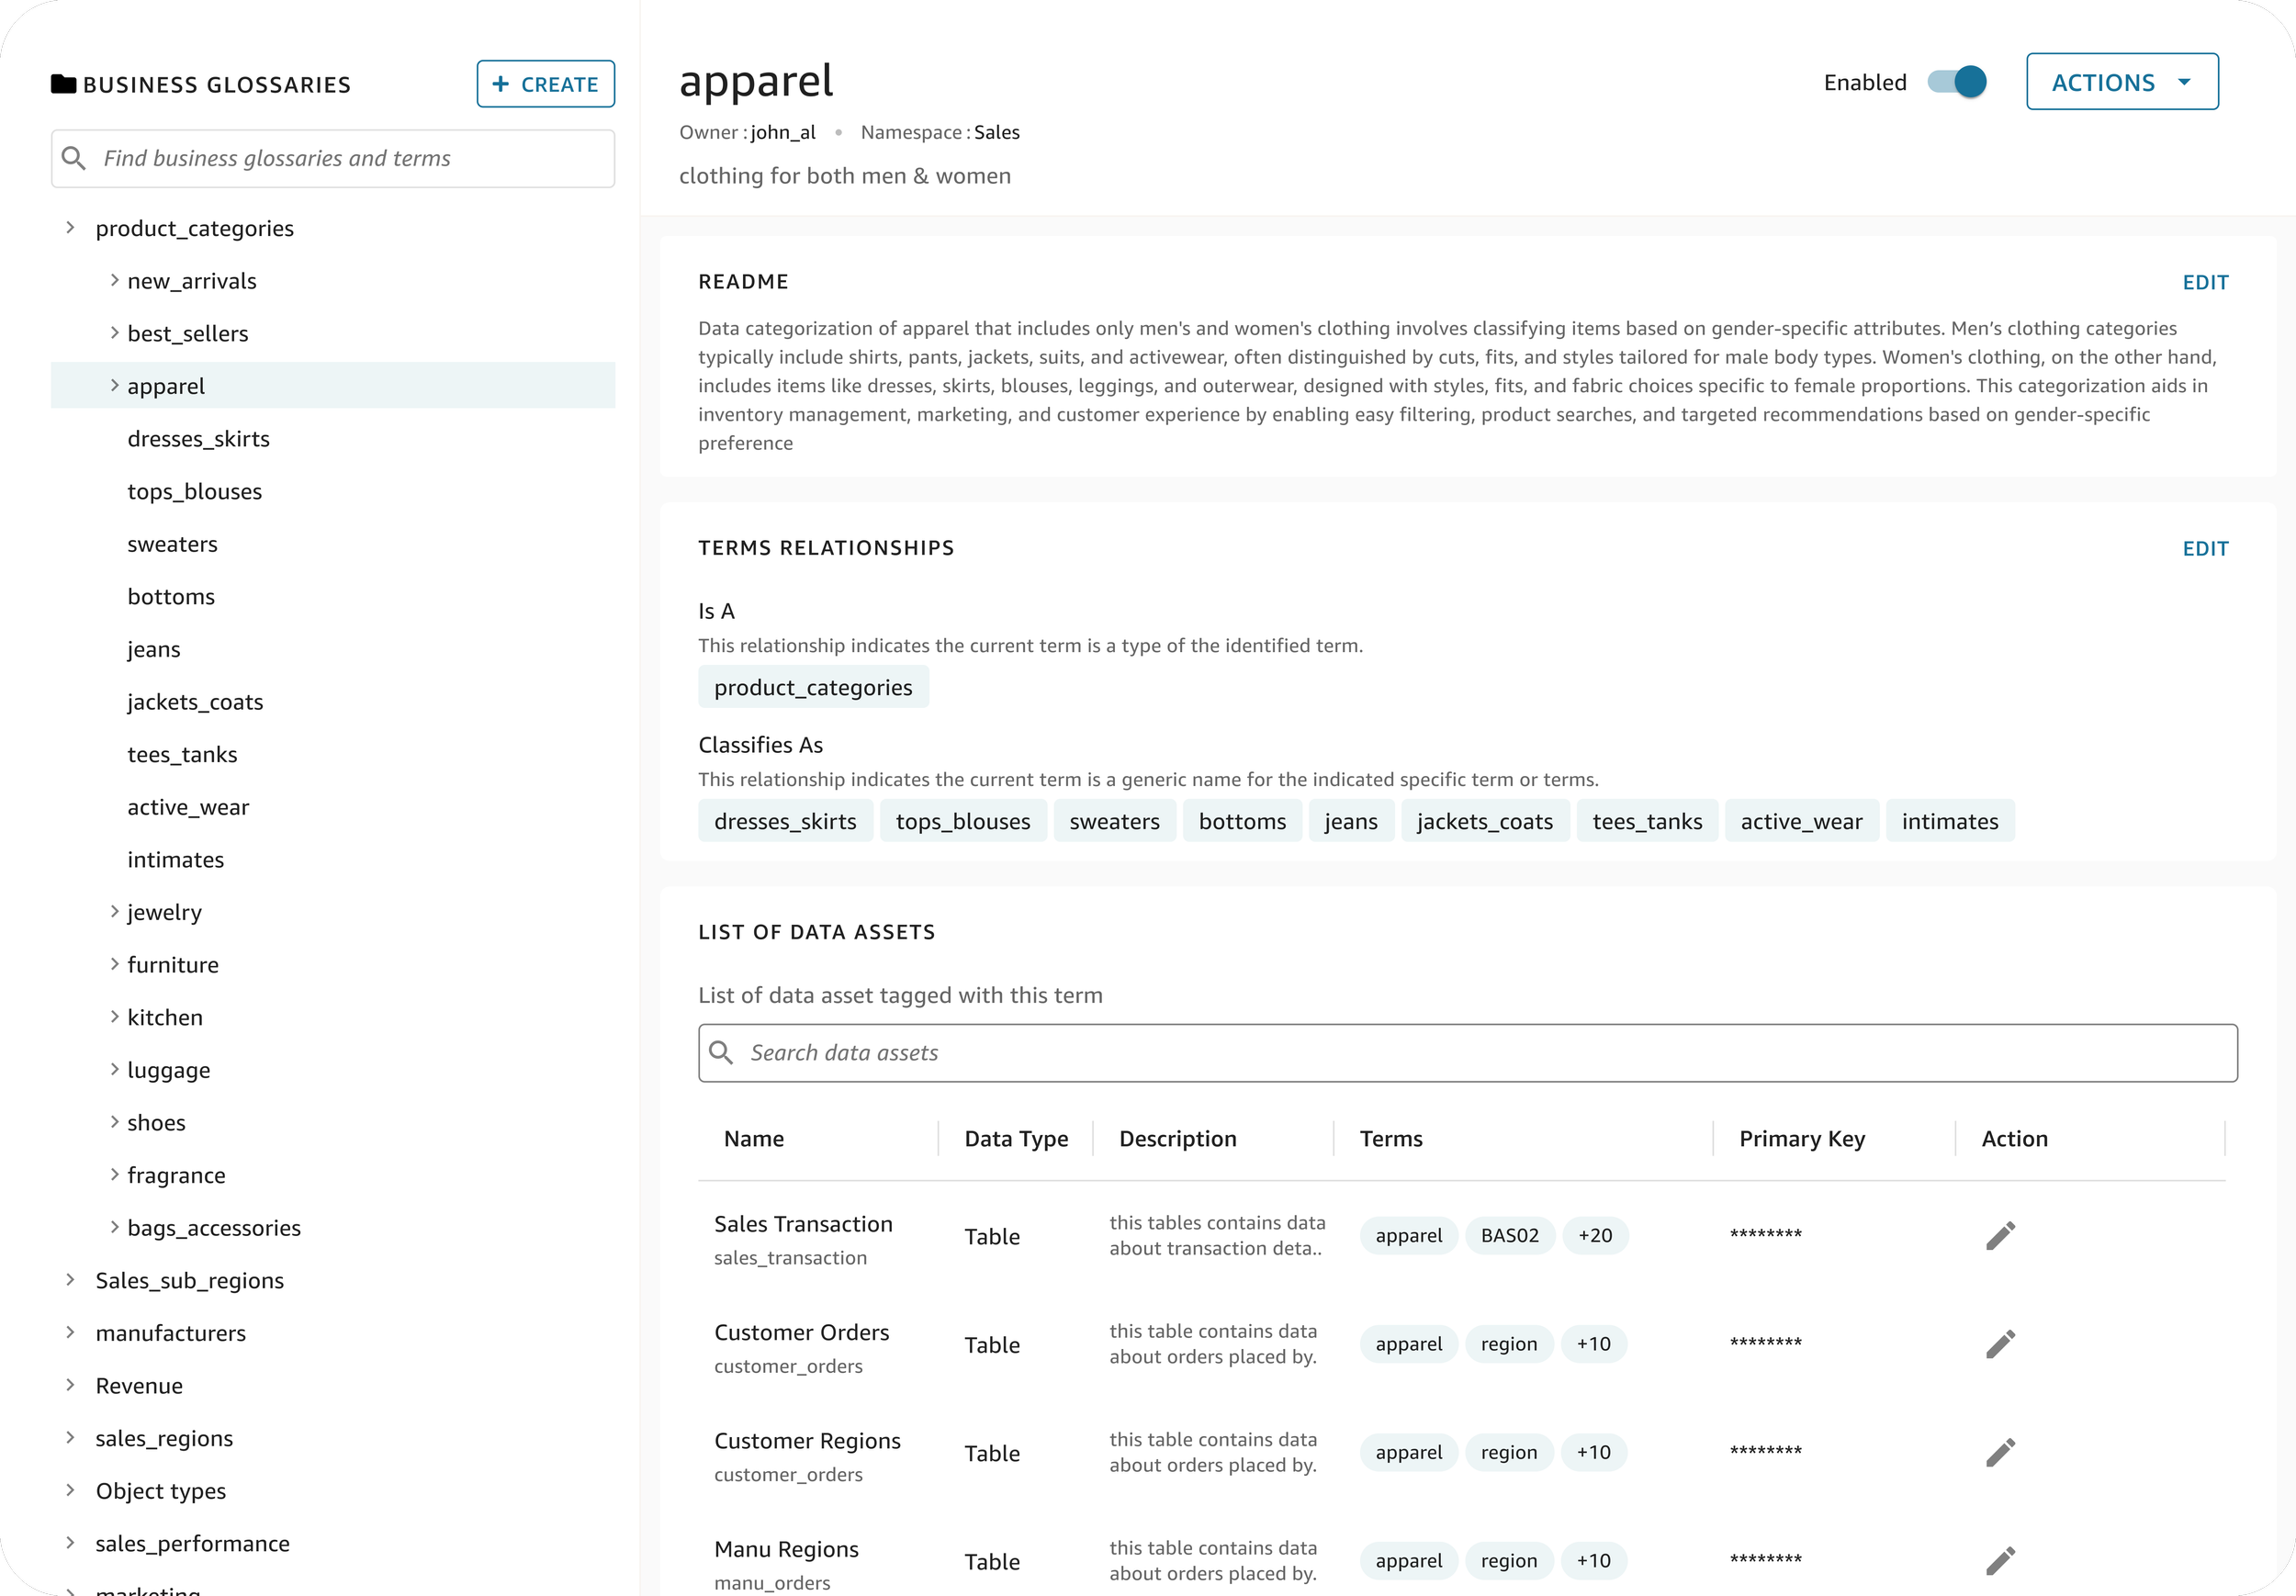Edit the README section
Viewport: 2296px width, 1596px height.
tap(2205, 282)
